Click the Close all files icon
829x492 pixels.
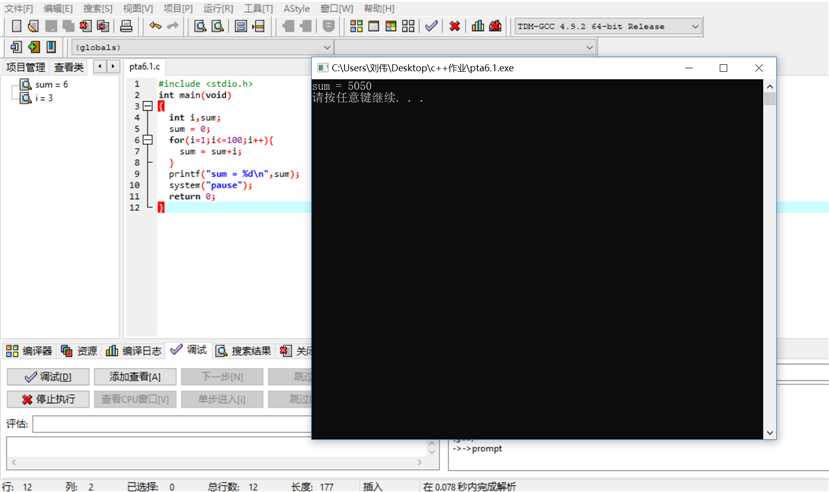point(103,26)
